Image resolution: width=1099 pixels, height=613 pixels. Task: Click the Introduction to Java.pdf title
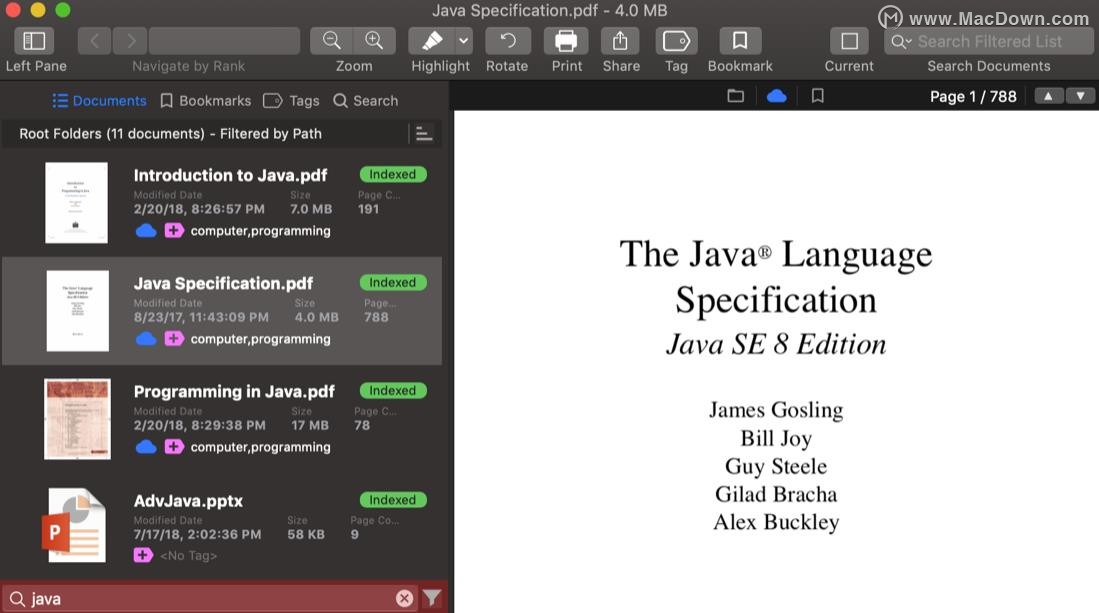[x=231, y=175]
